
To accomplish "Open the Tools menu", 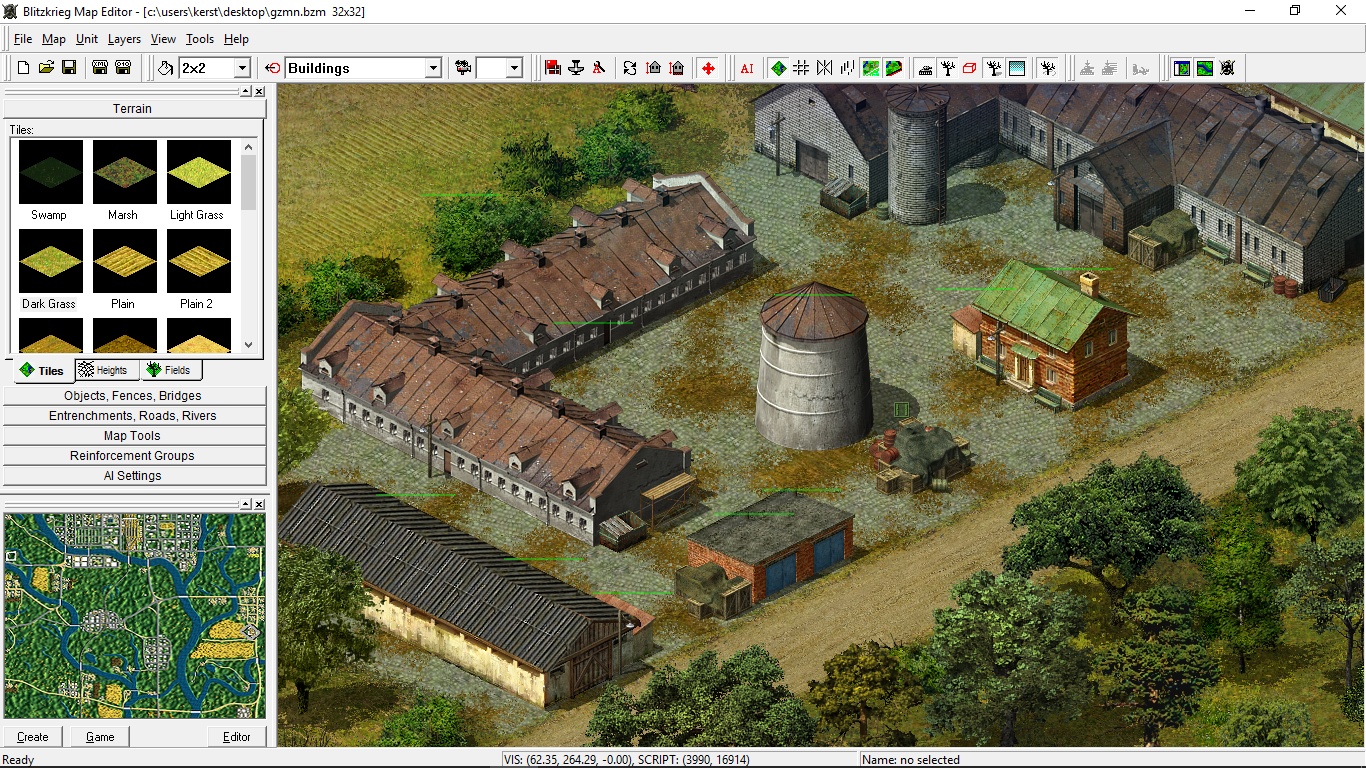I will (200, 39).
